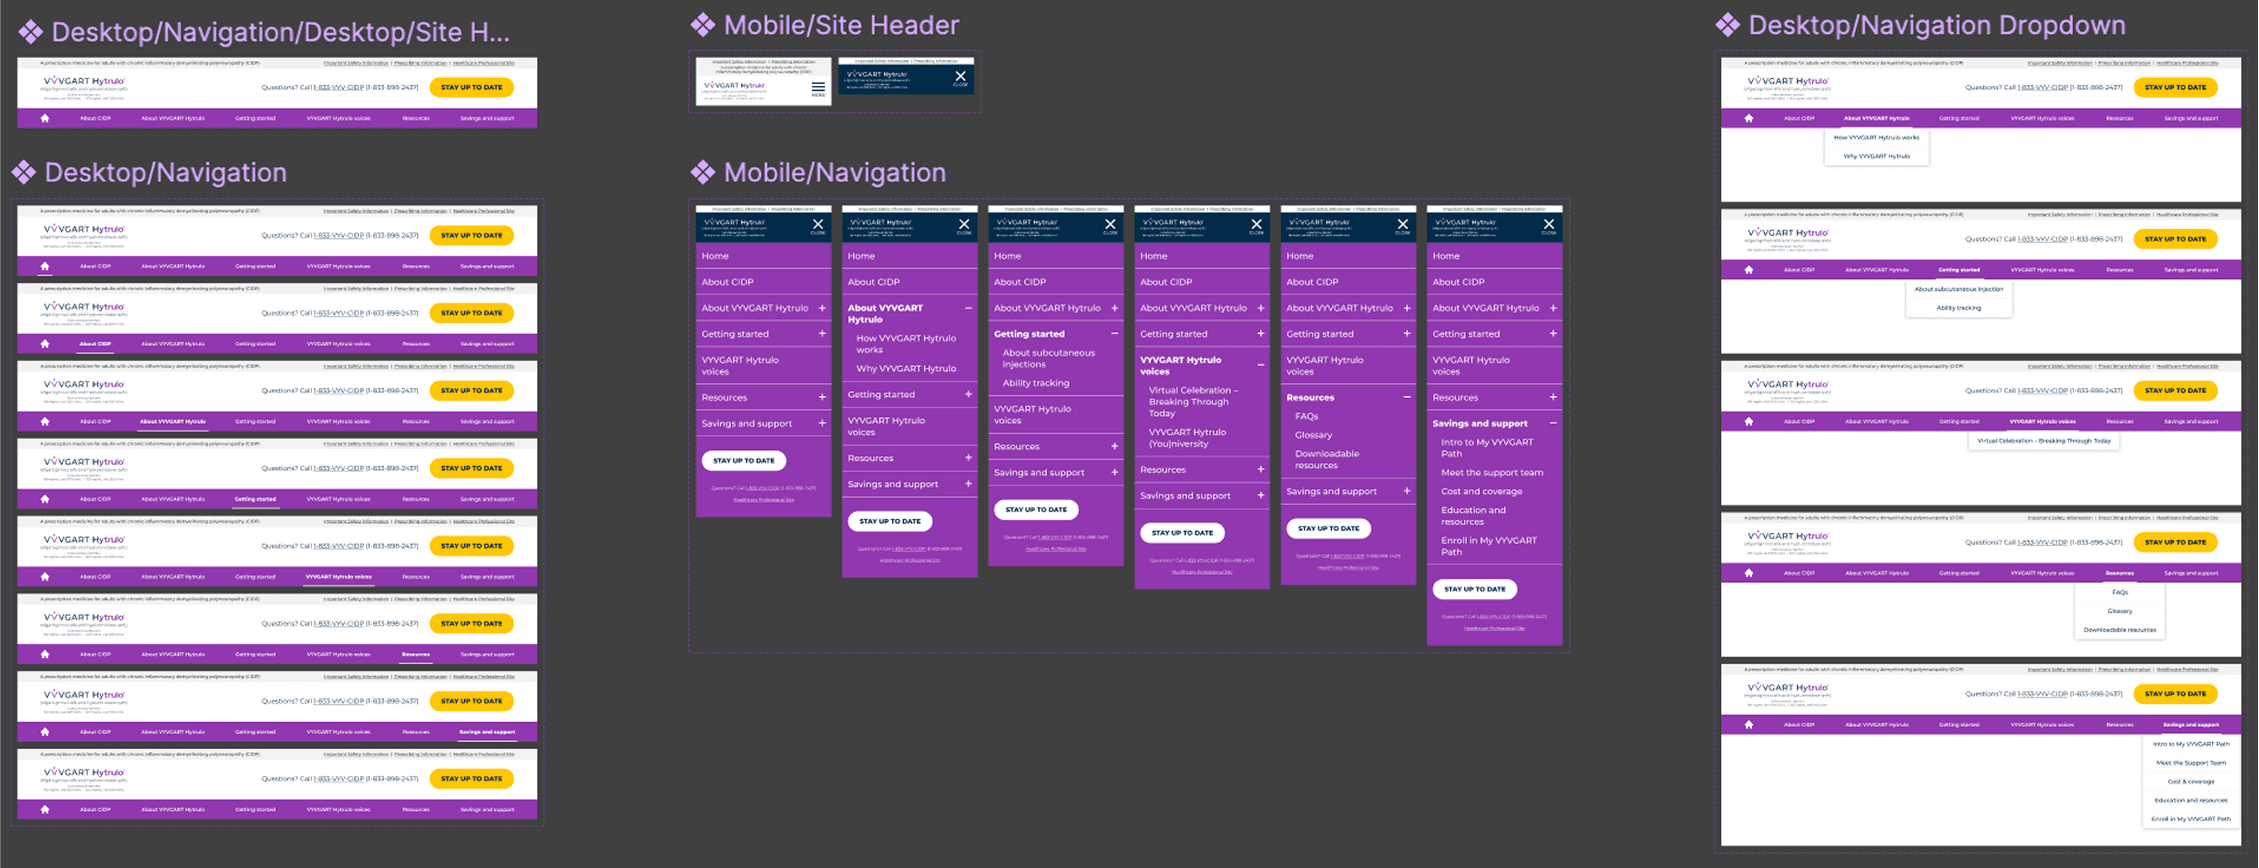Screen dimensions: 2259x868
Task: Select Ability tracking in the mobile menu
Action: pos(1035,383)
